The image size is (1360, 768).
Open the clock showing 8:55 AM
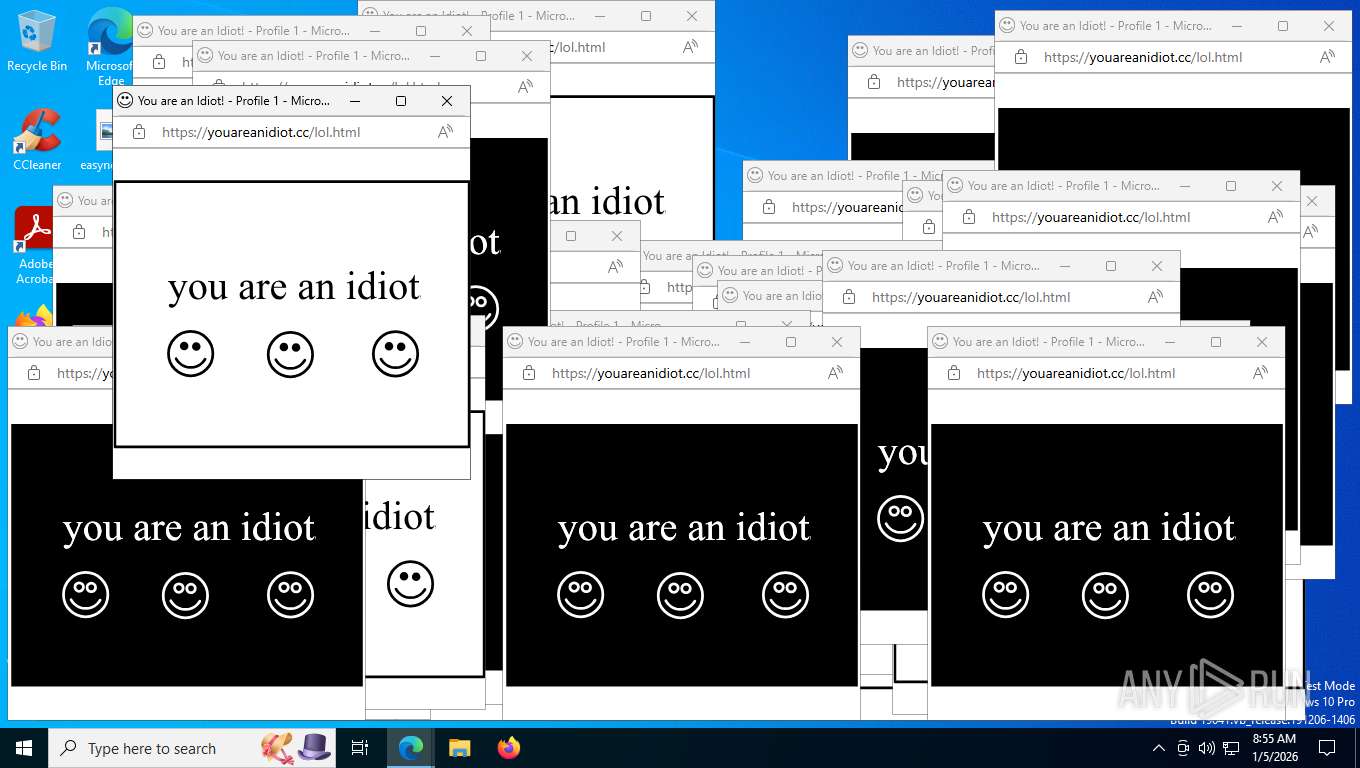1274,748
